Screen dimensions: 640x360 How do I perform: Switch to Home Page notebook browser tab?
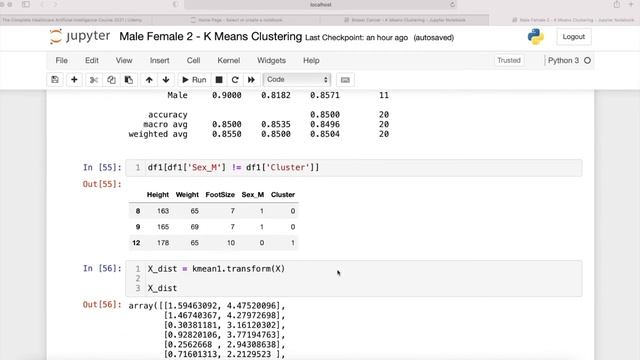pyautogui.click(x=237, y=20)
